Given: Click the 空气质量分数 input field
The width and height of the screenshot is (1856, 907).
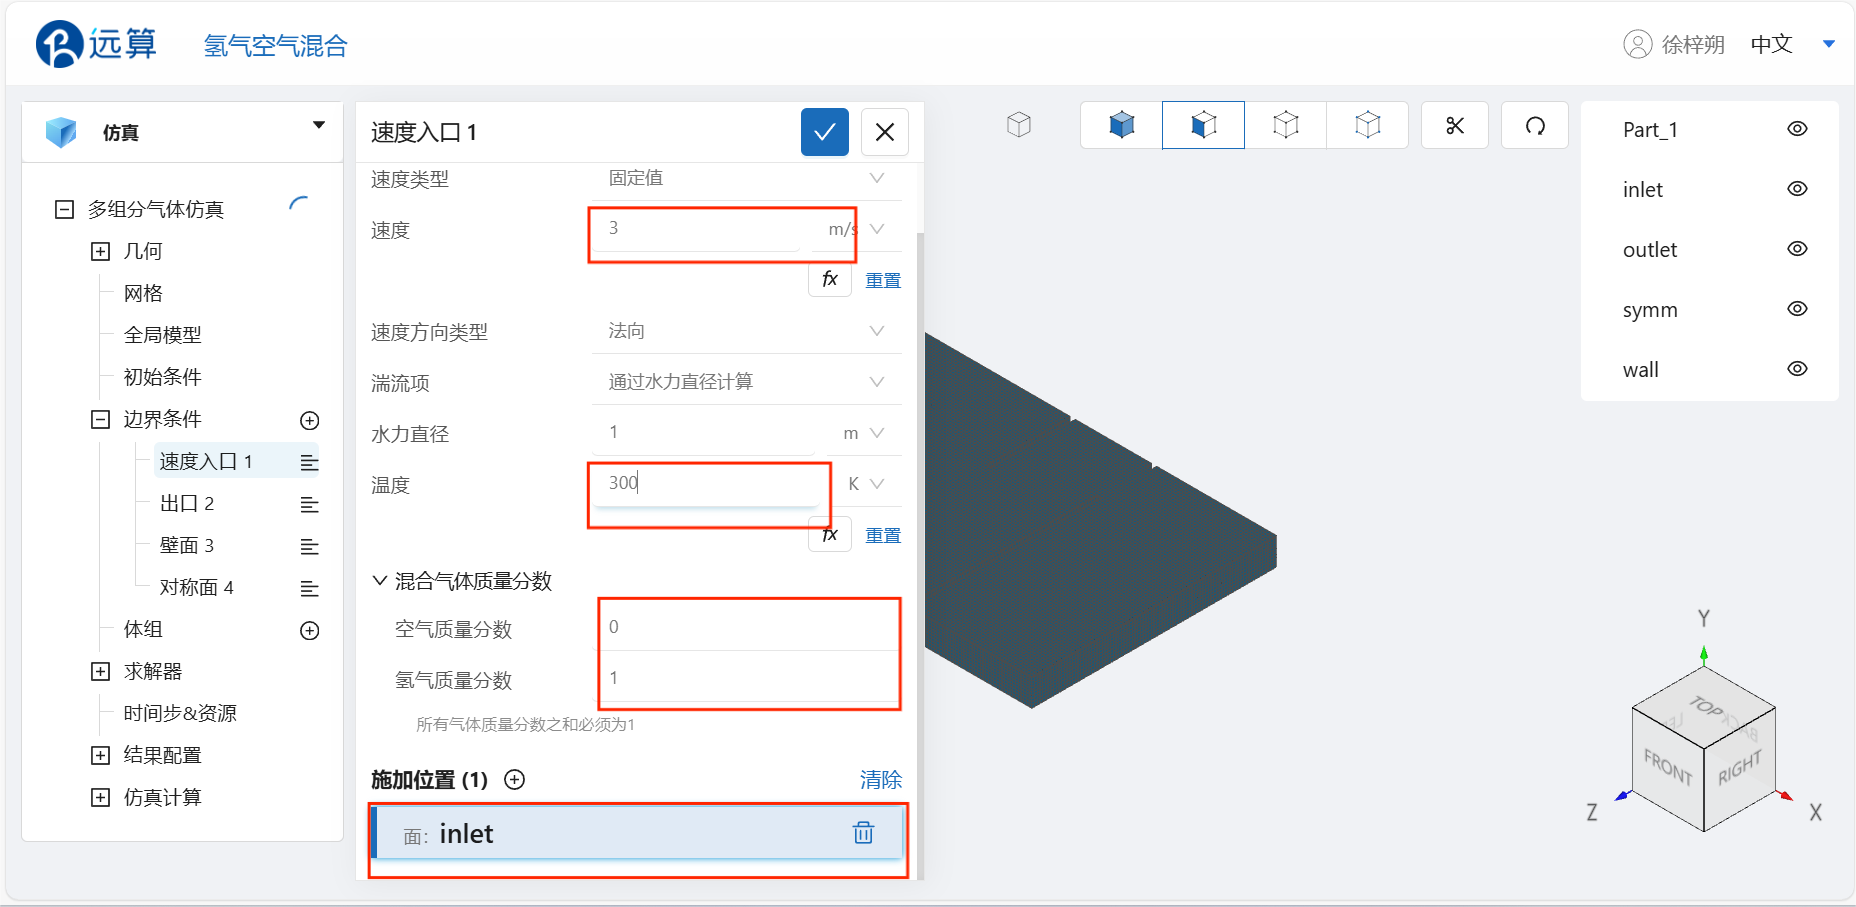Looking at the screenshot, I should coord(749,627).
